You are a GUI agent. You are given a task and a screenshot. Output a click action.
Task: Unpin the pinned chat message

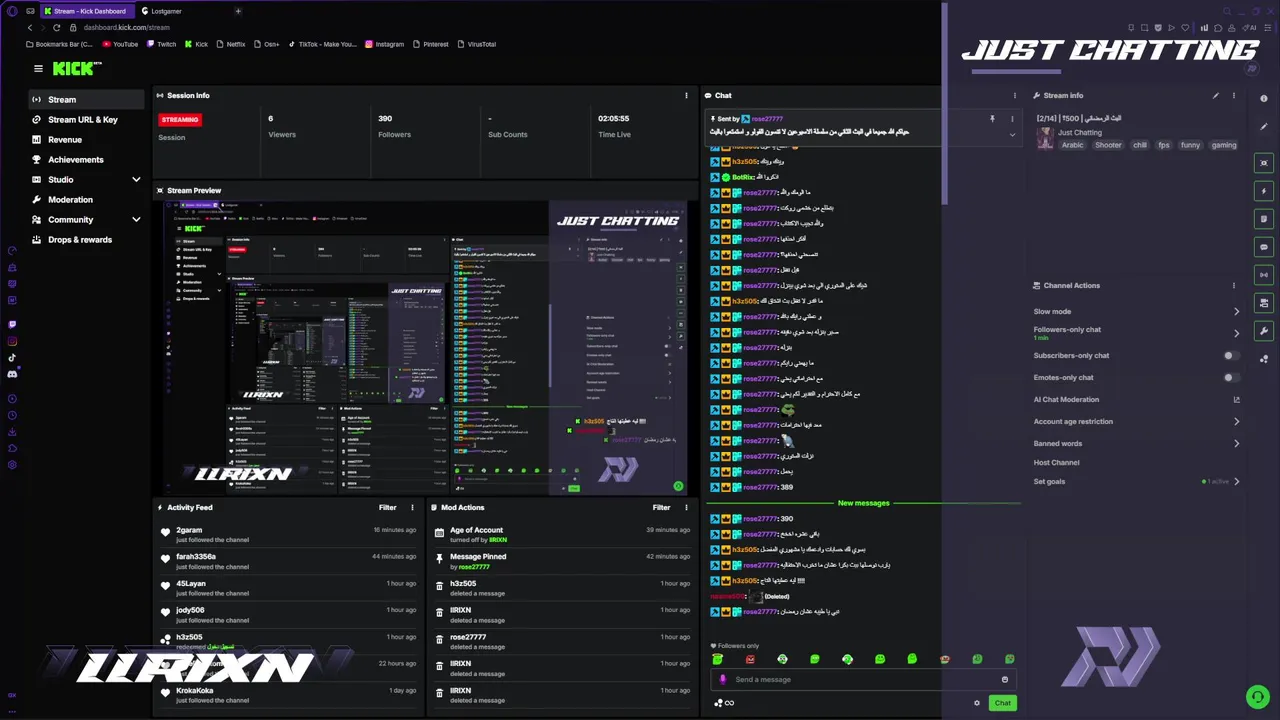[992, 119]
